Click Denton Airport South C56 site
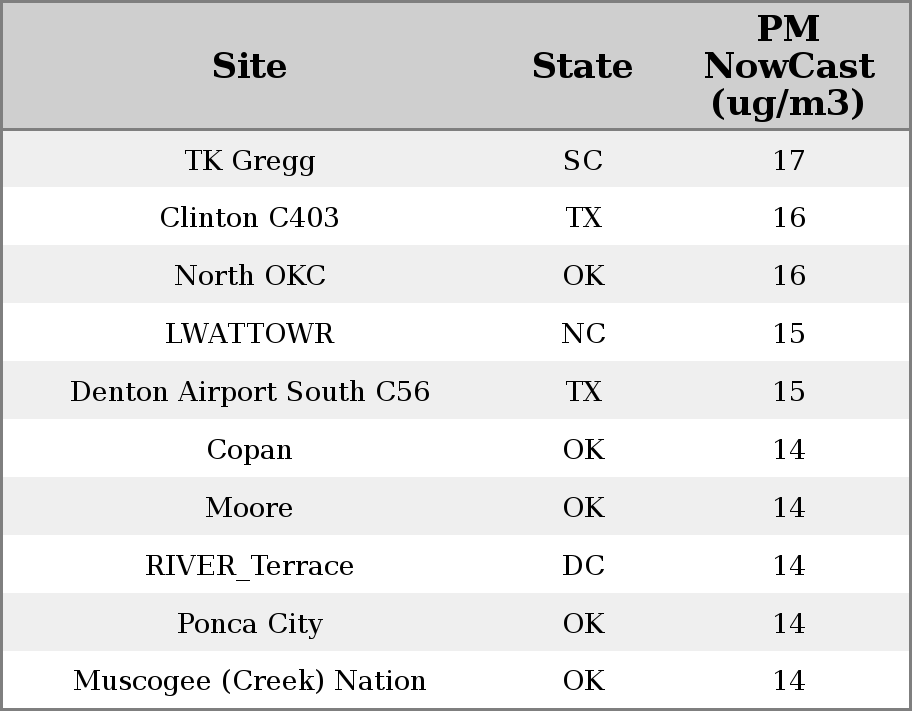Screen dimensions: 912x711 pyautogui.click(x=249, y=392)
